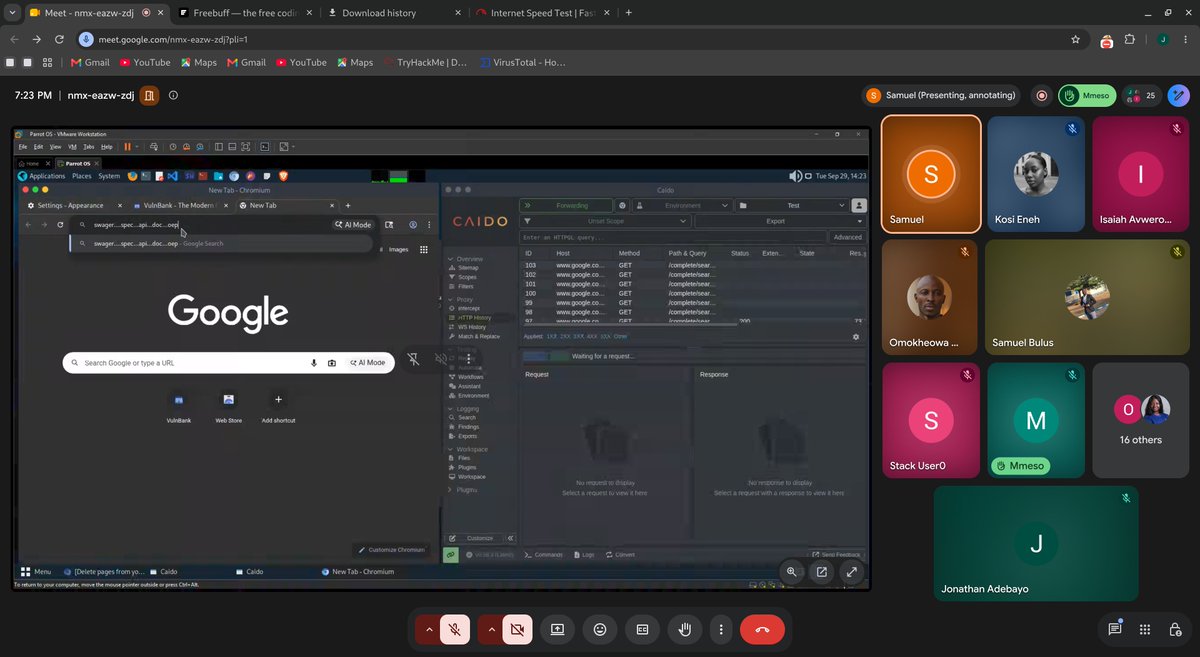Open the apps grid icon in bookmarks bar
Image resolution: width=1200 pixels, height=657 pixels.
click(47, 62)
